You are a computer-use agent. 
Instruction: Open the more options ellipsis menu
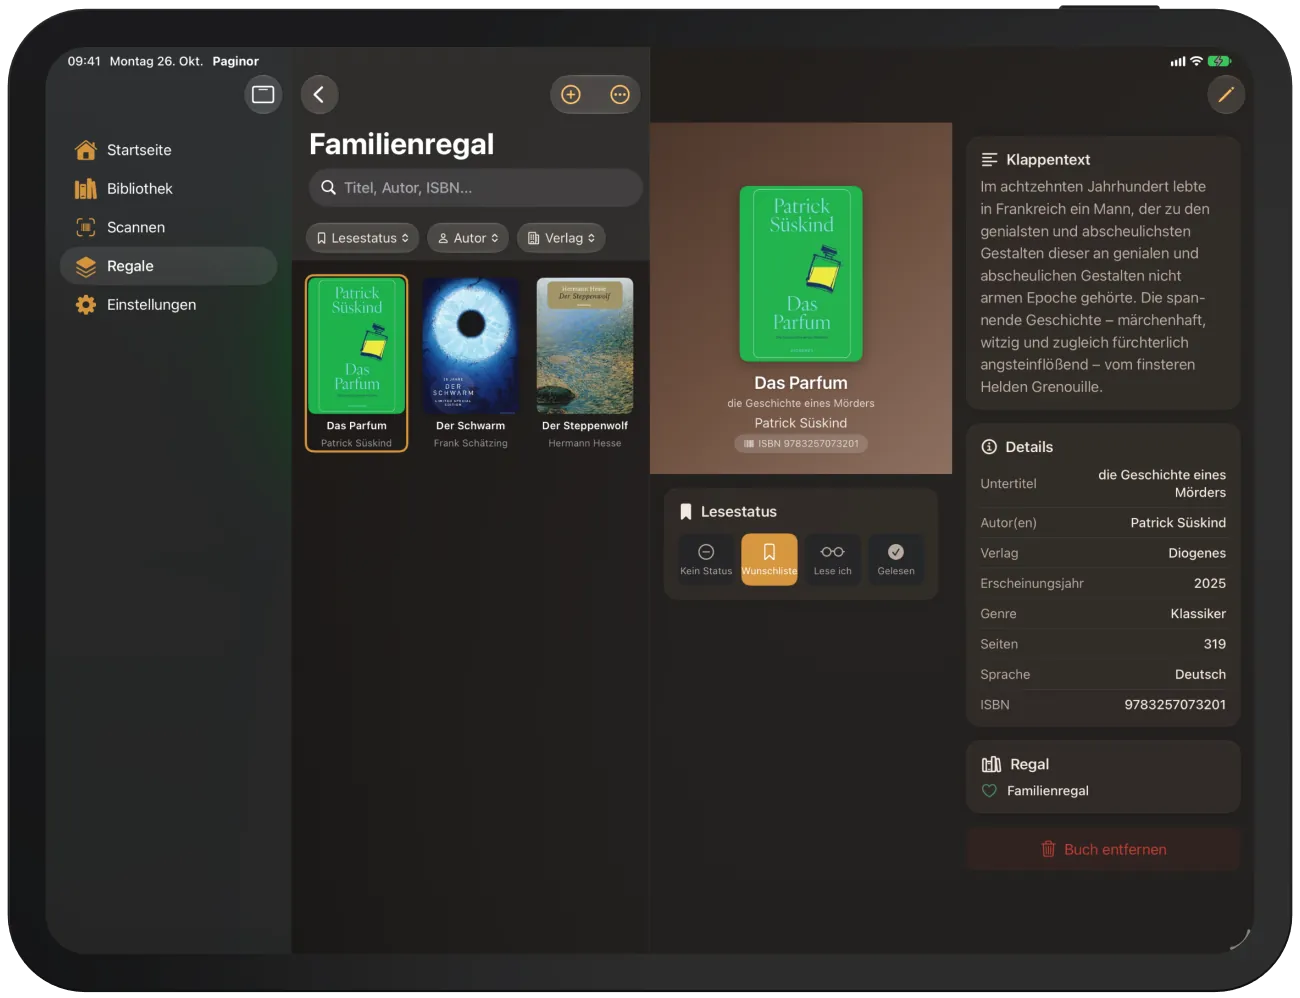(620, 94)
